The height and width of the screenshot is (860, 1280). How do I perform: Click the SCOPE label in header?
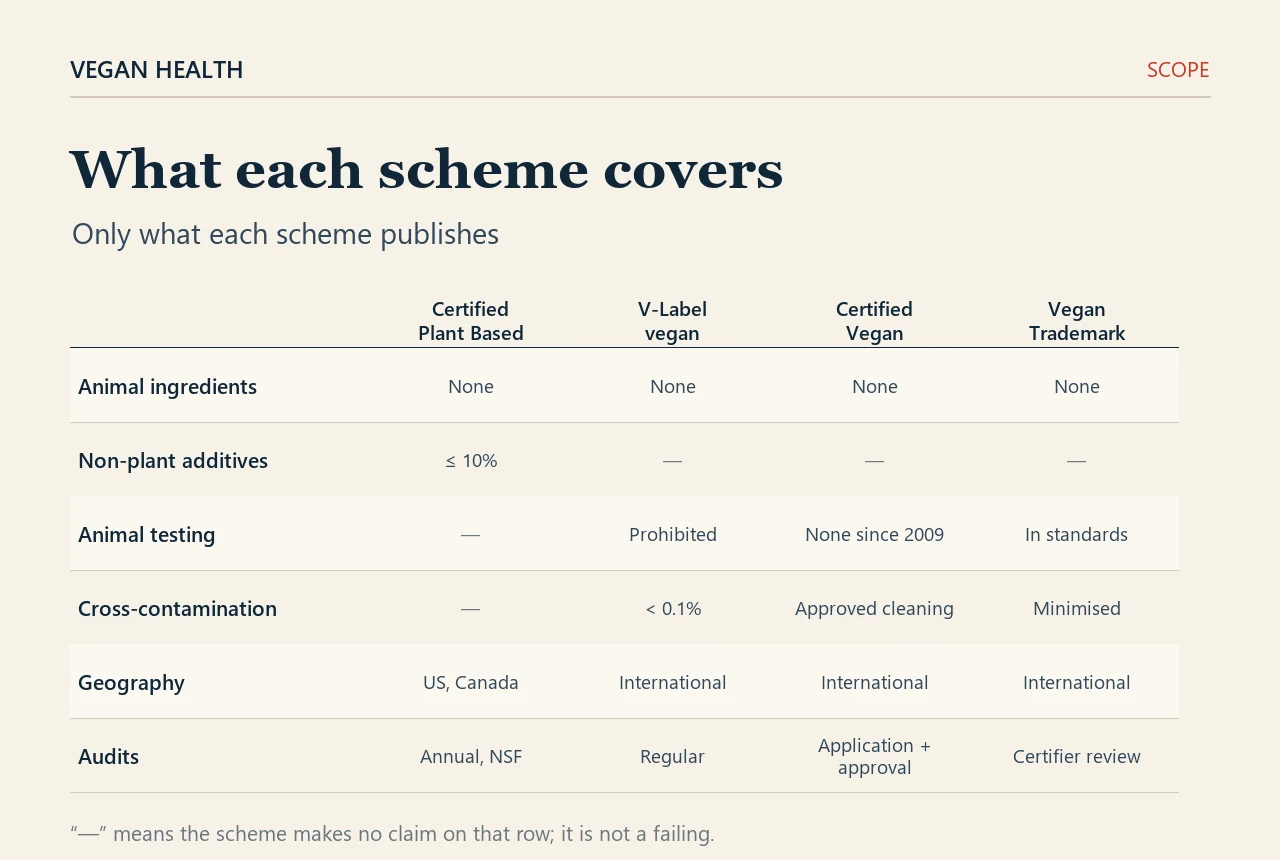tap(1178, 70)
